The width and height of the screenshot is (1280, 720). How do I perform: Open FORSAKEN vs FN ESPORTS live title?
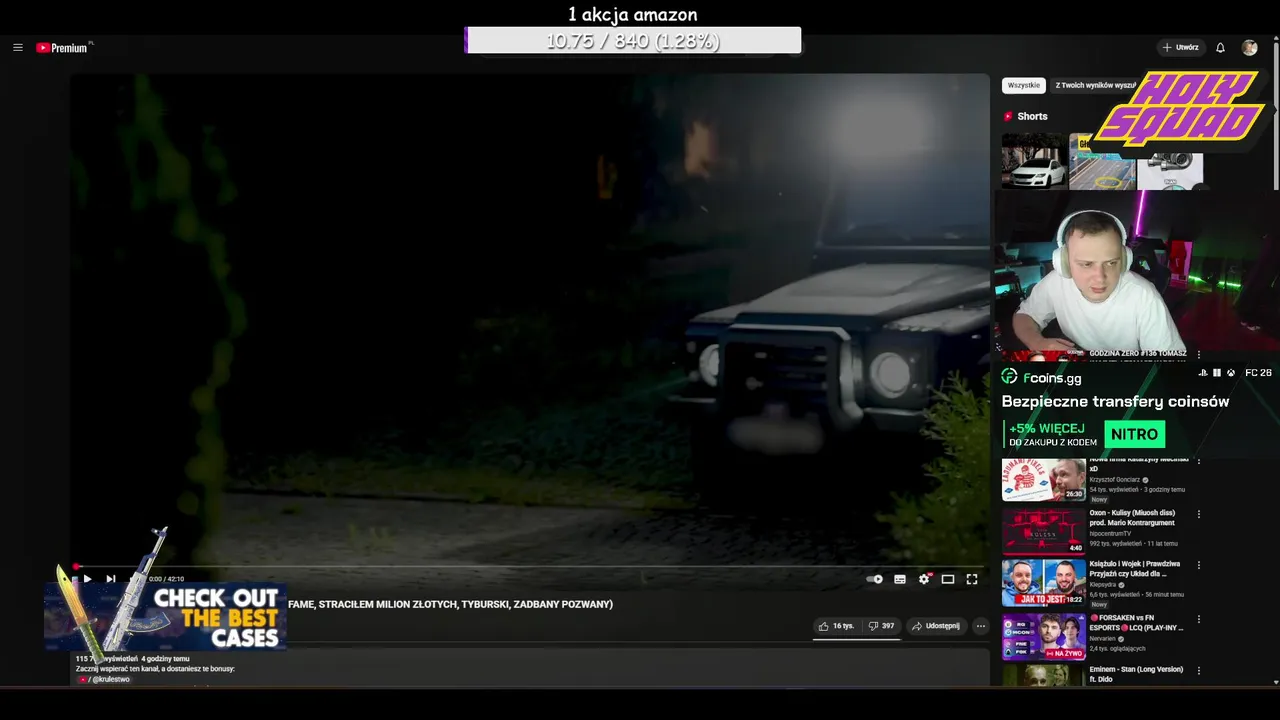tap(1137, 623)
